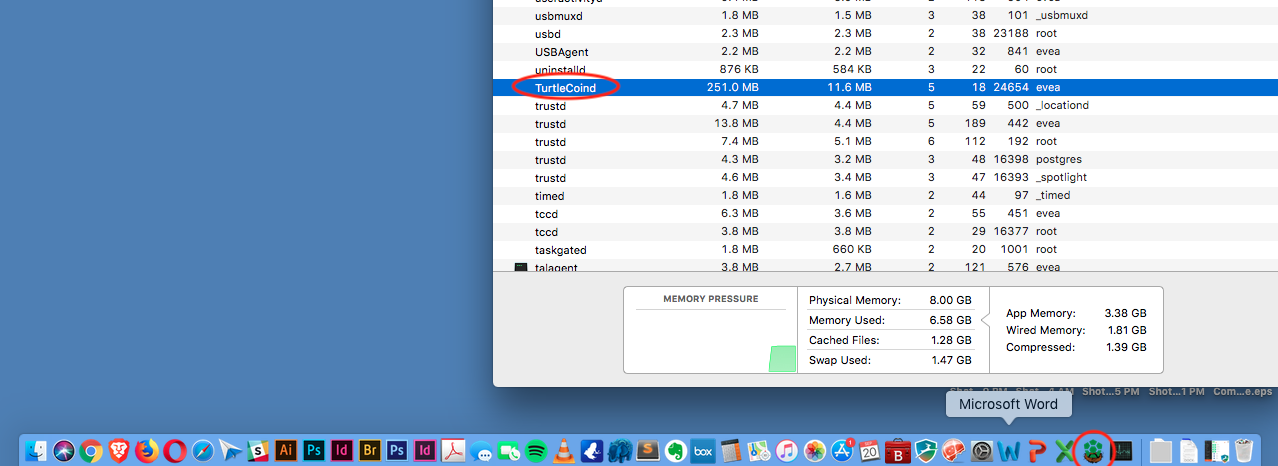Open Spotify from the Dock
This screenshot has width=1278, height=466.
536,450
